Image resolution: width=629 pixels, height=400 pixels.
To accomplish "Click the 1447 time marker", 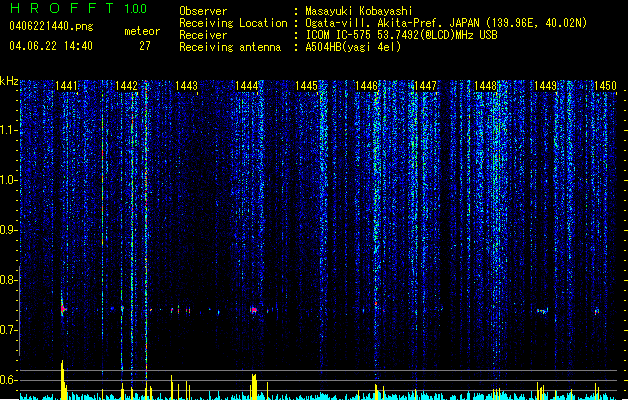I will [425, 86].
